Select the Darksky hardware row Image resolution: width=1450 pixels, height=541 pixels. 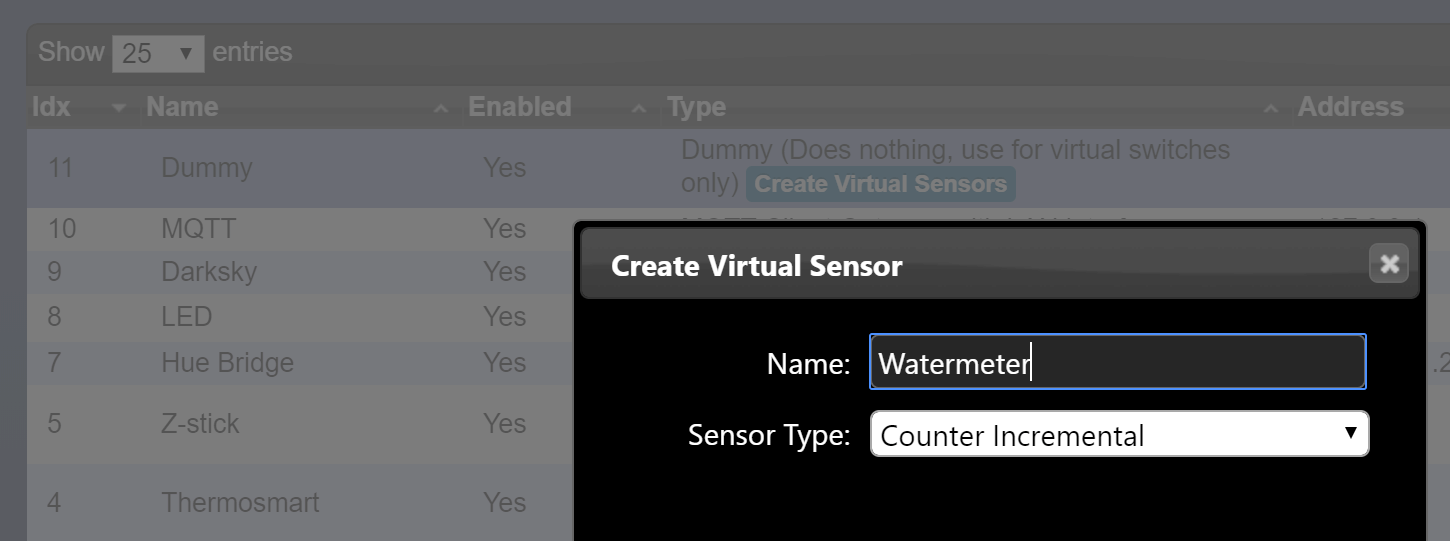[x=300, y=272]
